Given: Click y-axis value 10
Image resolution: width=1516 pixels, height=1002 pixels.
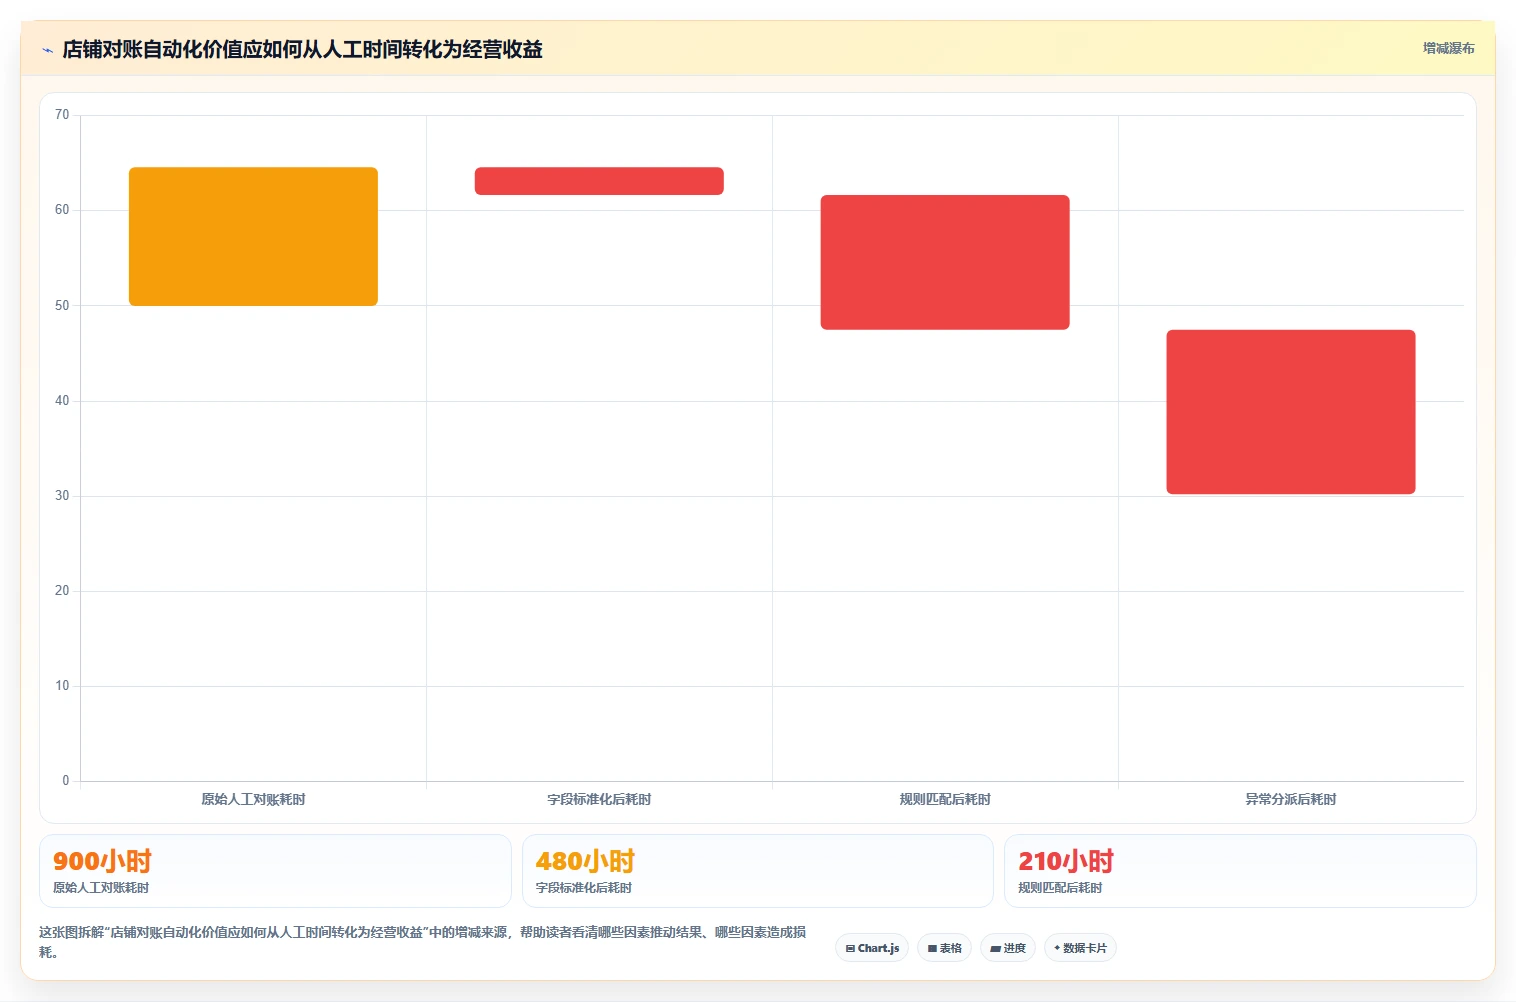Looking at the screenshot, I should point(62,686).
